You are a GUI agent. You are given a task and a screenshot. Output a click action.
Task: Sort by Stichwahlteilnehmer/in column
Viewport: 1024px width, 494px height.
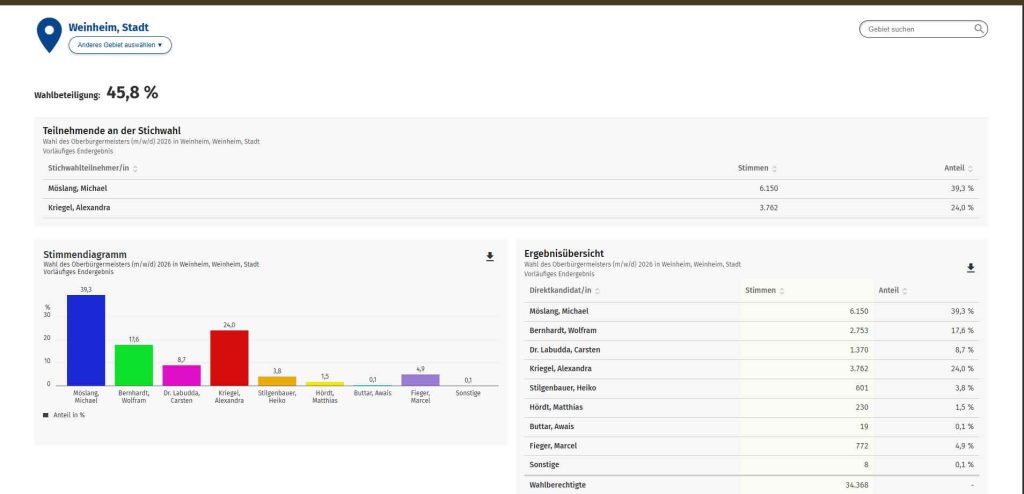(93, 168)
